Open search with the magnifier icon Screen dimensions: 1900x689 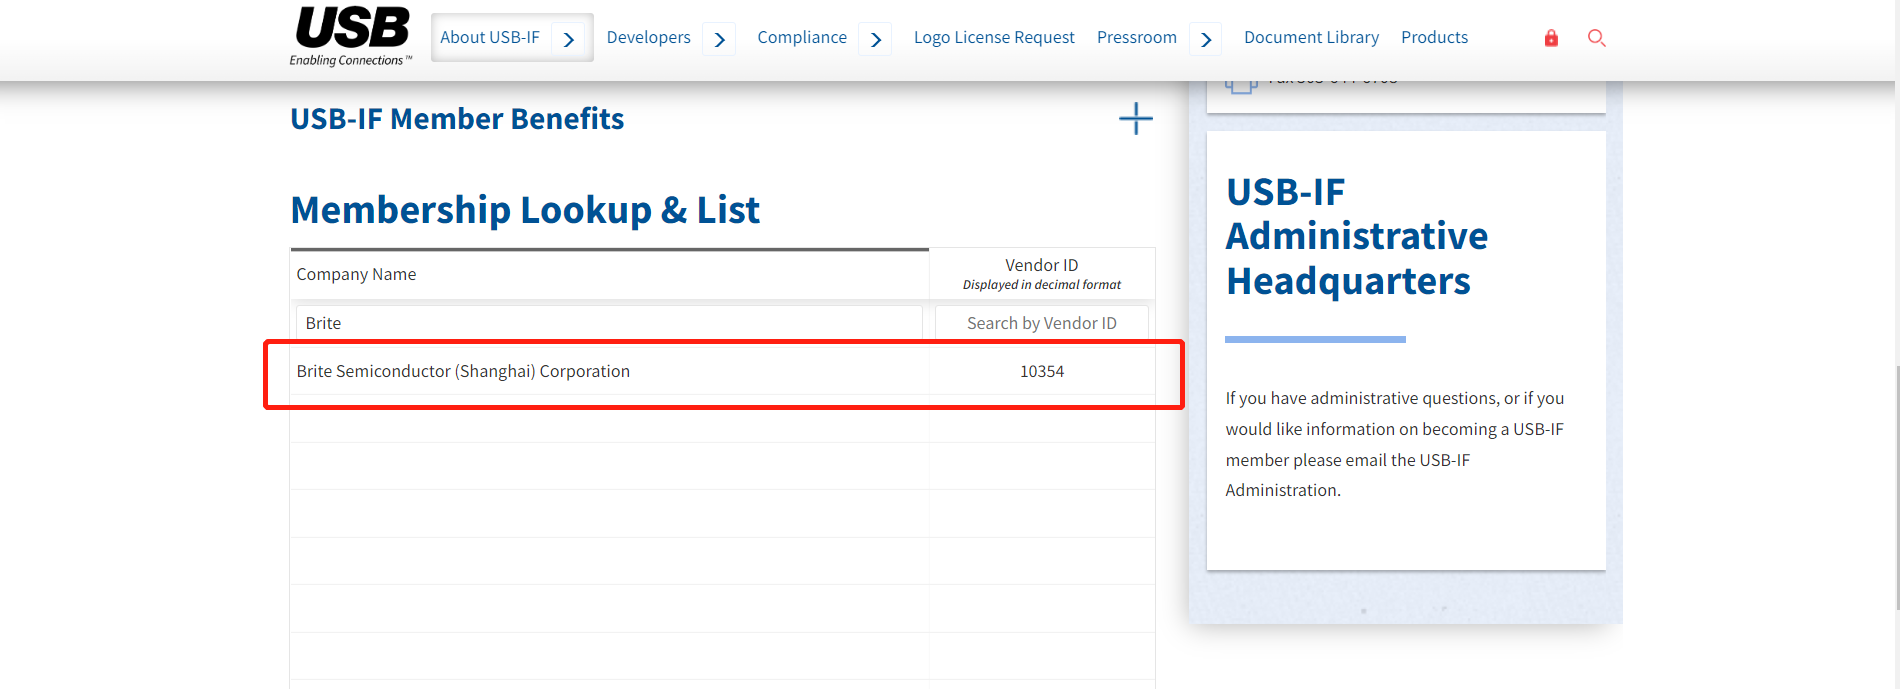point(1596,38)
